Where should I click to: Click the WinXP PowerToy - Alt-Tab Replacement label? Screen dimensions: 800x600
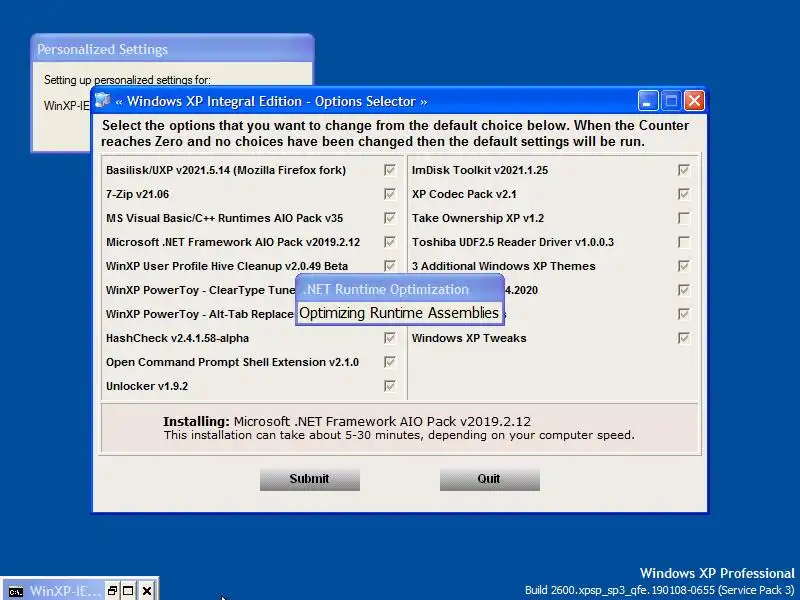pyautogui.click(x=200, y=314)
